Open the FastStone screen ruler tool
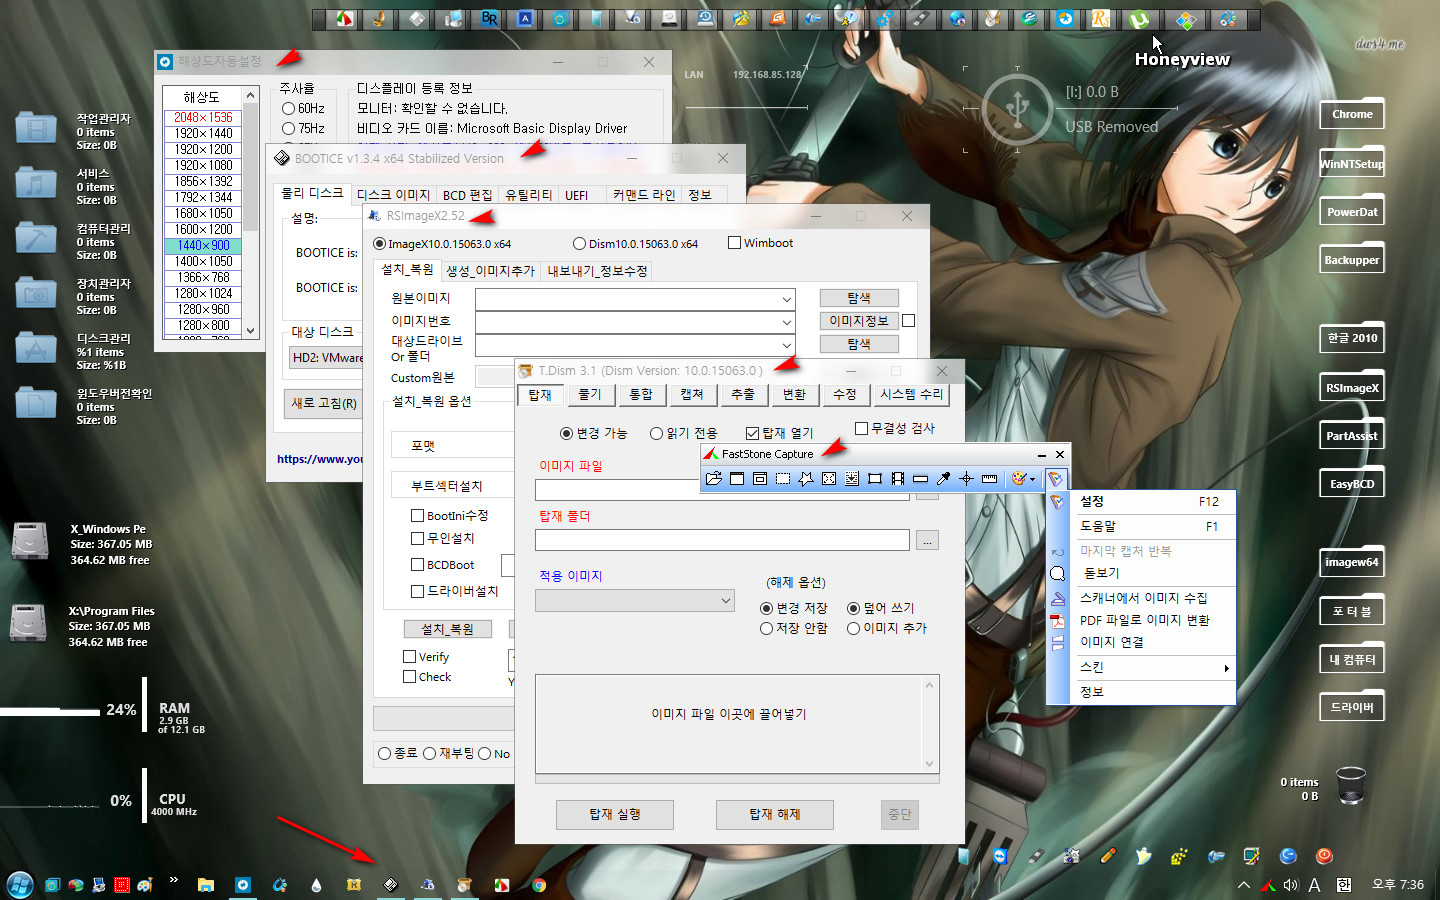The image size is (1440, 900). [989, 479]
